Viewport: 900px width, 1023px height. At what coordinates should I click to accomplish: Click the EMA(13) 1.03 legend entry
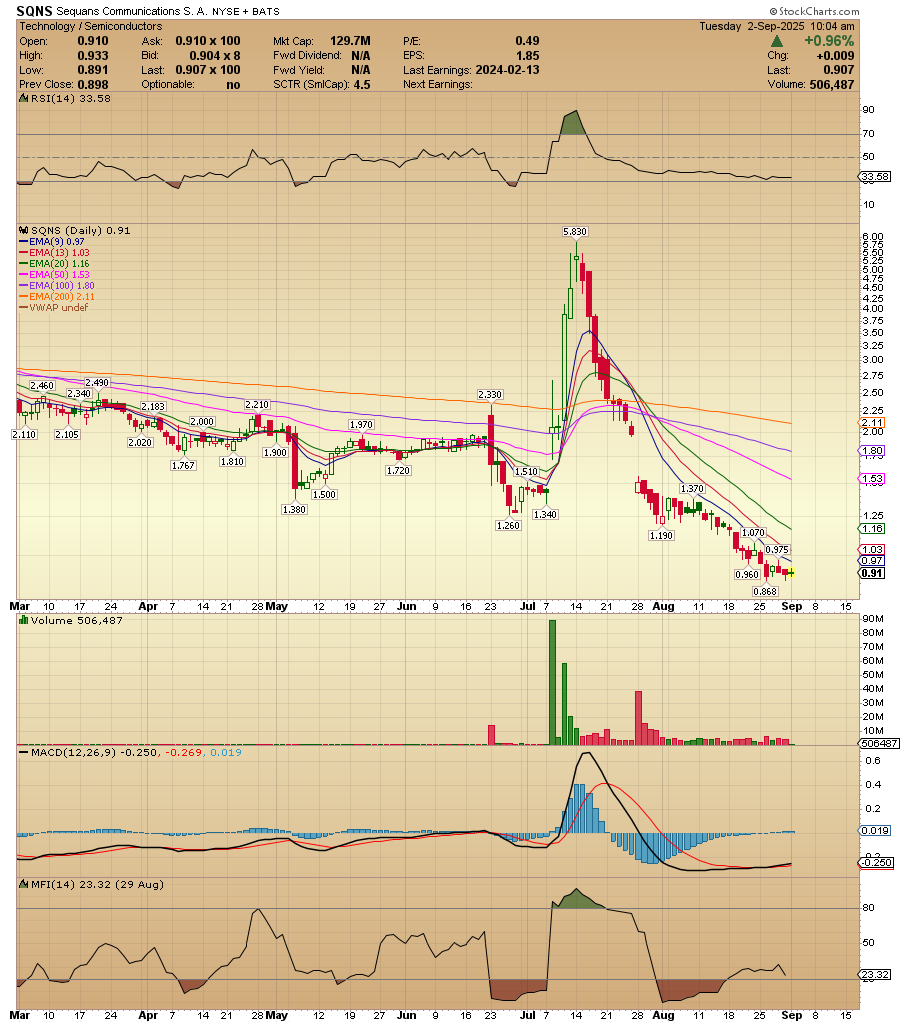click(55, 252)
